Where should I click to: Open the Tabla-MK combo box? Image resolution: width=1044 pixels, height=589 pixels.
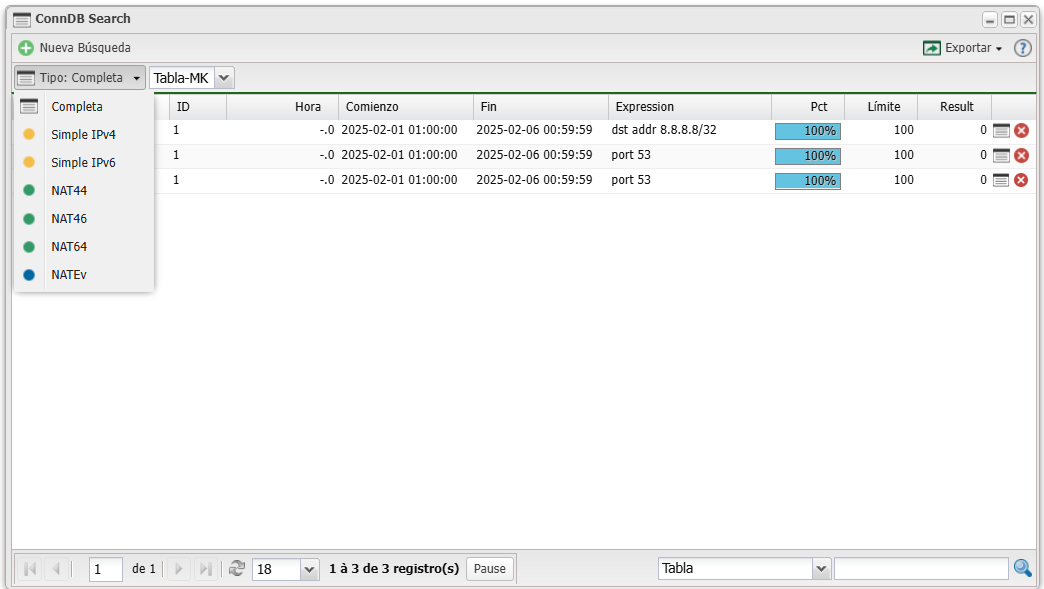224,78
